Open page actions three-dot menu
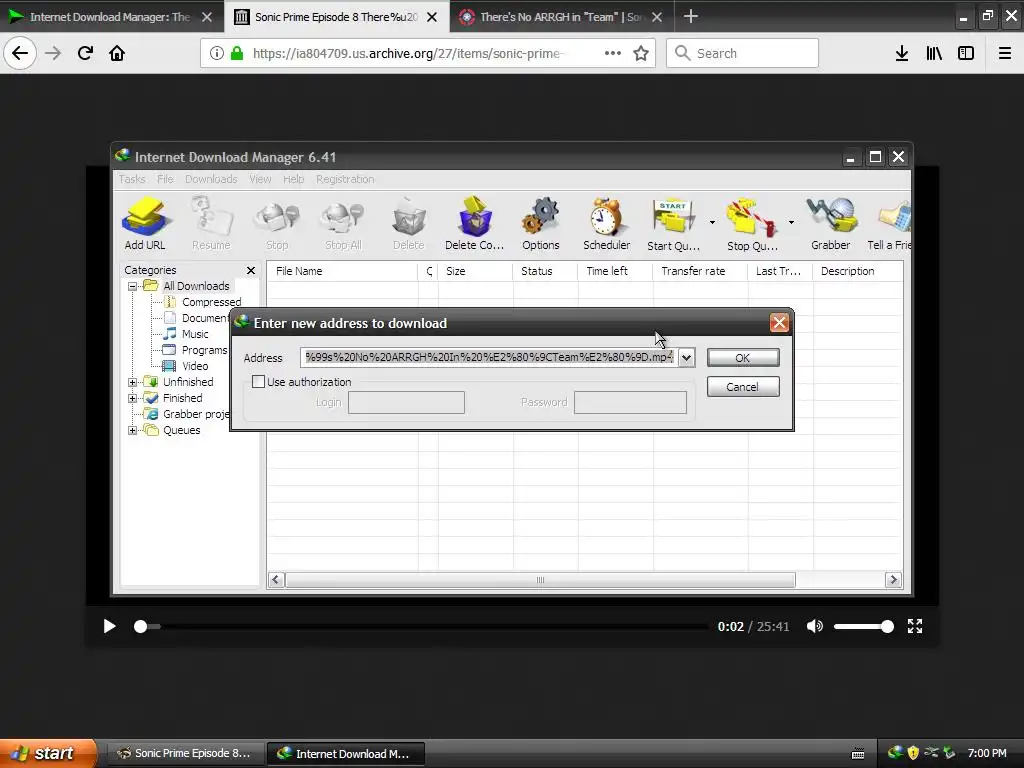 (613, 53)
